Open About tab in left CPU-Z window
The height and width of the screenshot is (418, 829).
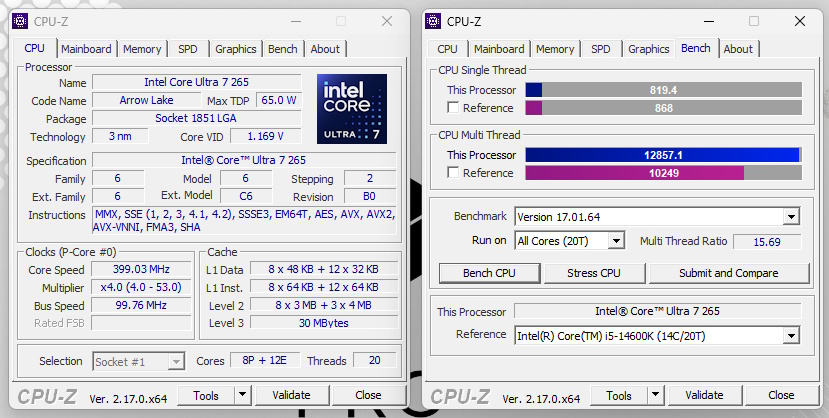pos(325,49)
